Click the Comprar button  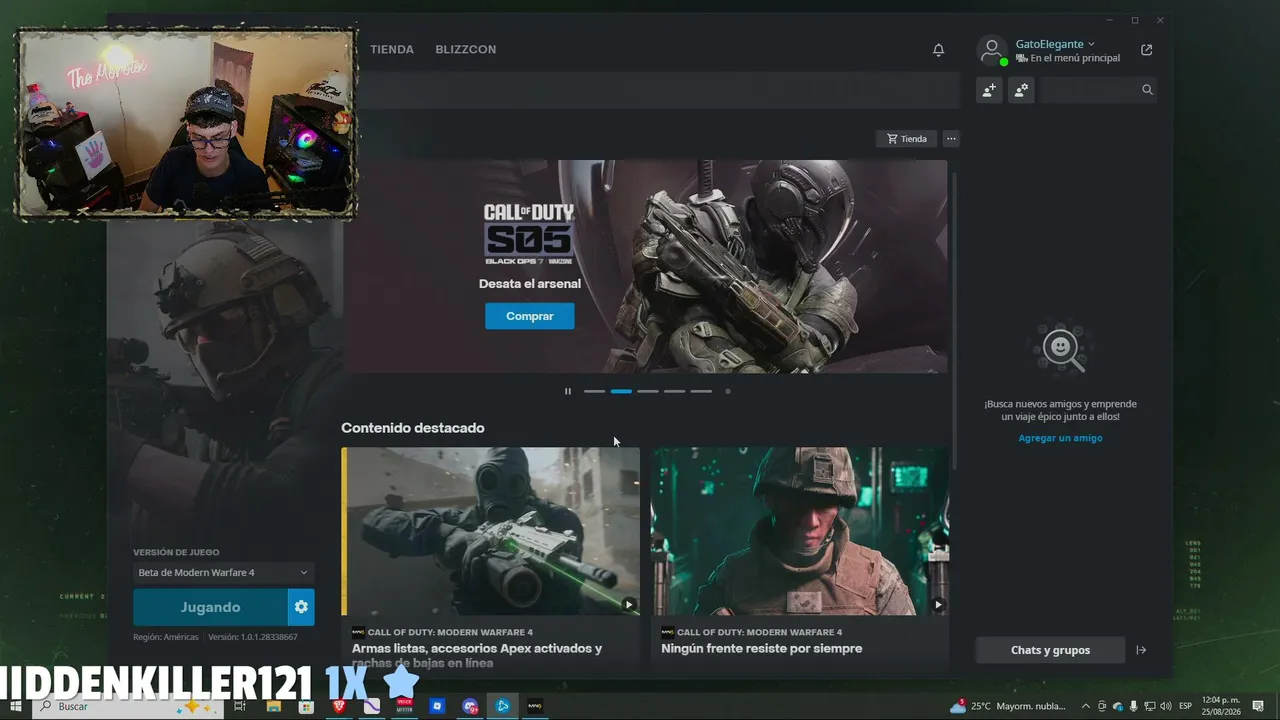coord(530,316)
